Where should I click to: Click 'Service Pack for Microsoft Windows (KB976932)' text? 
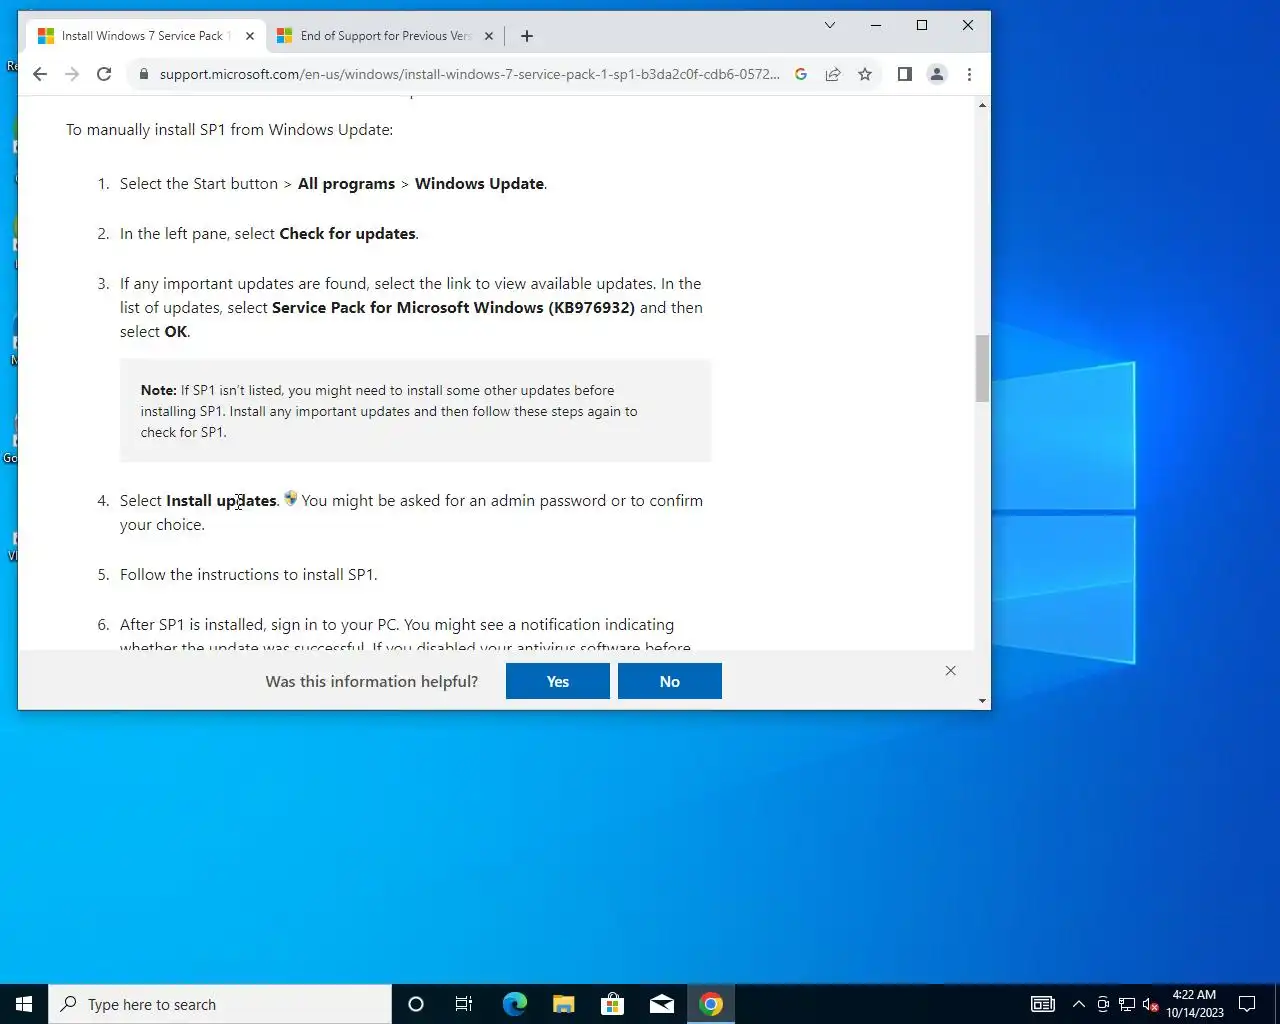coord(453,308)
